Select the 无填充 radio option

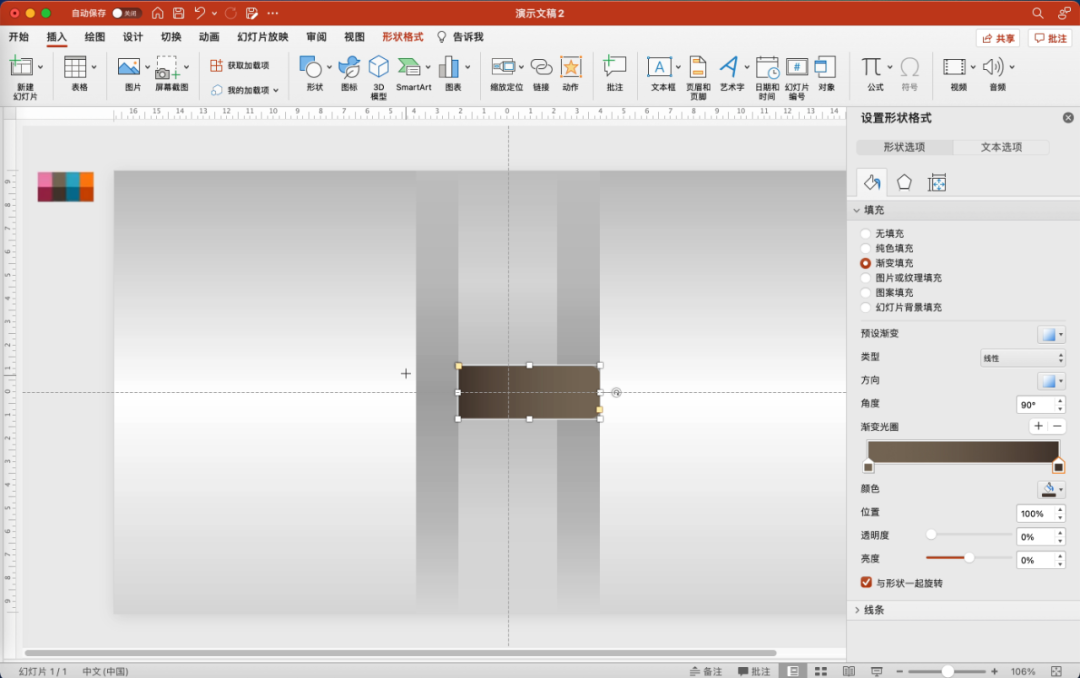[x=866, y=233]
